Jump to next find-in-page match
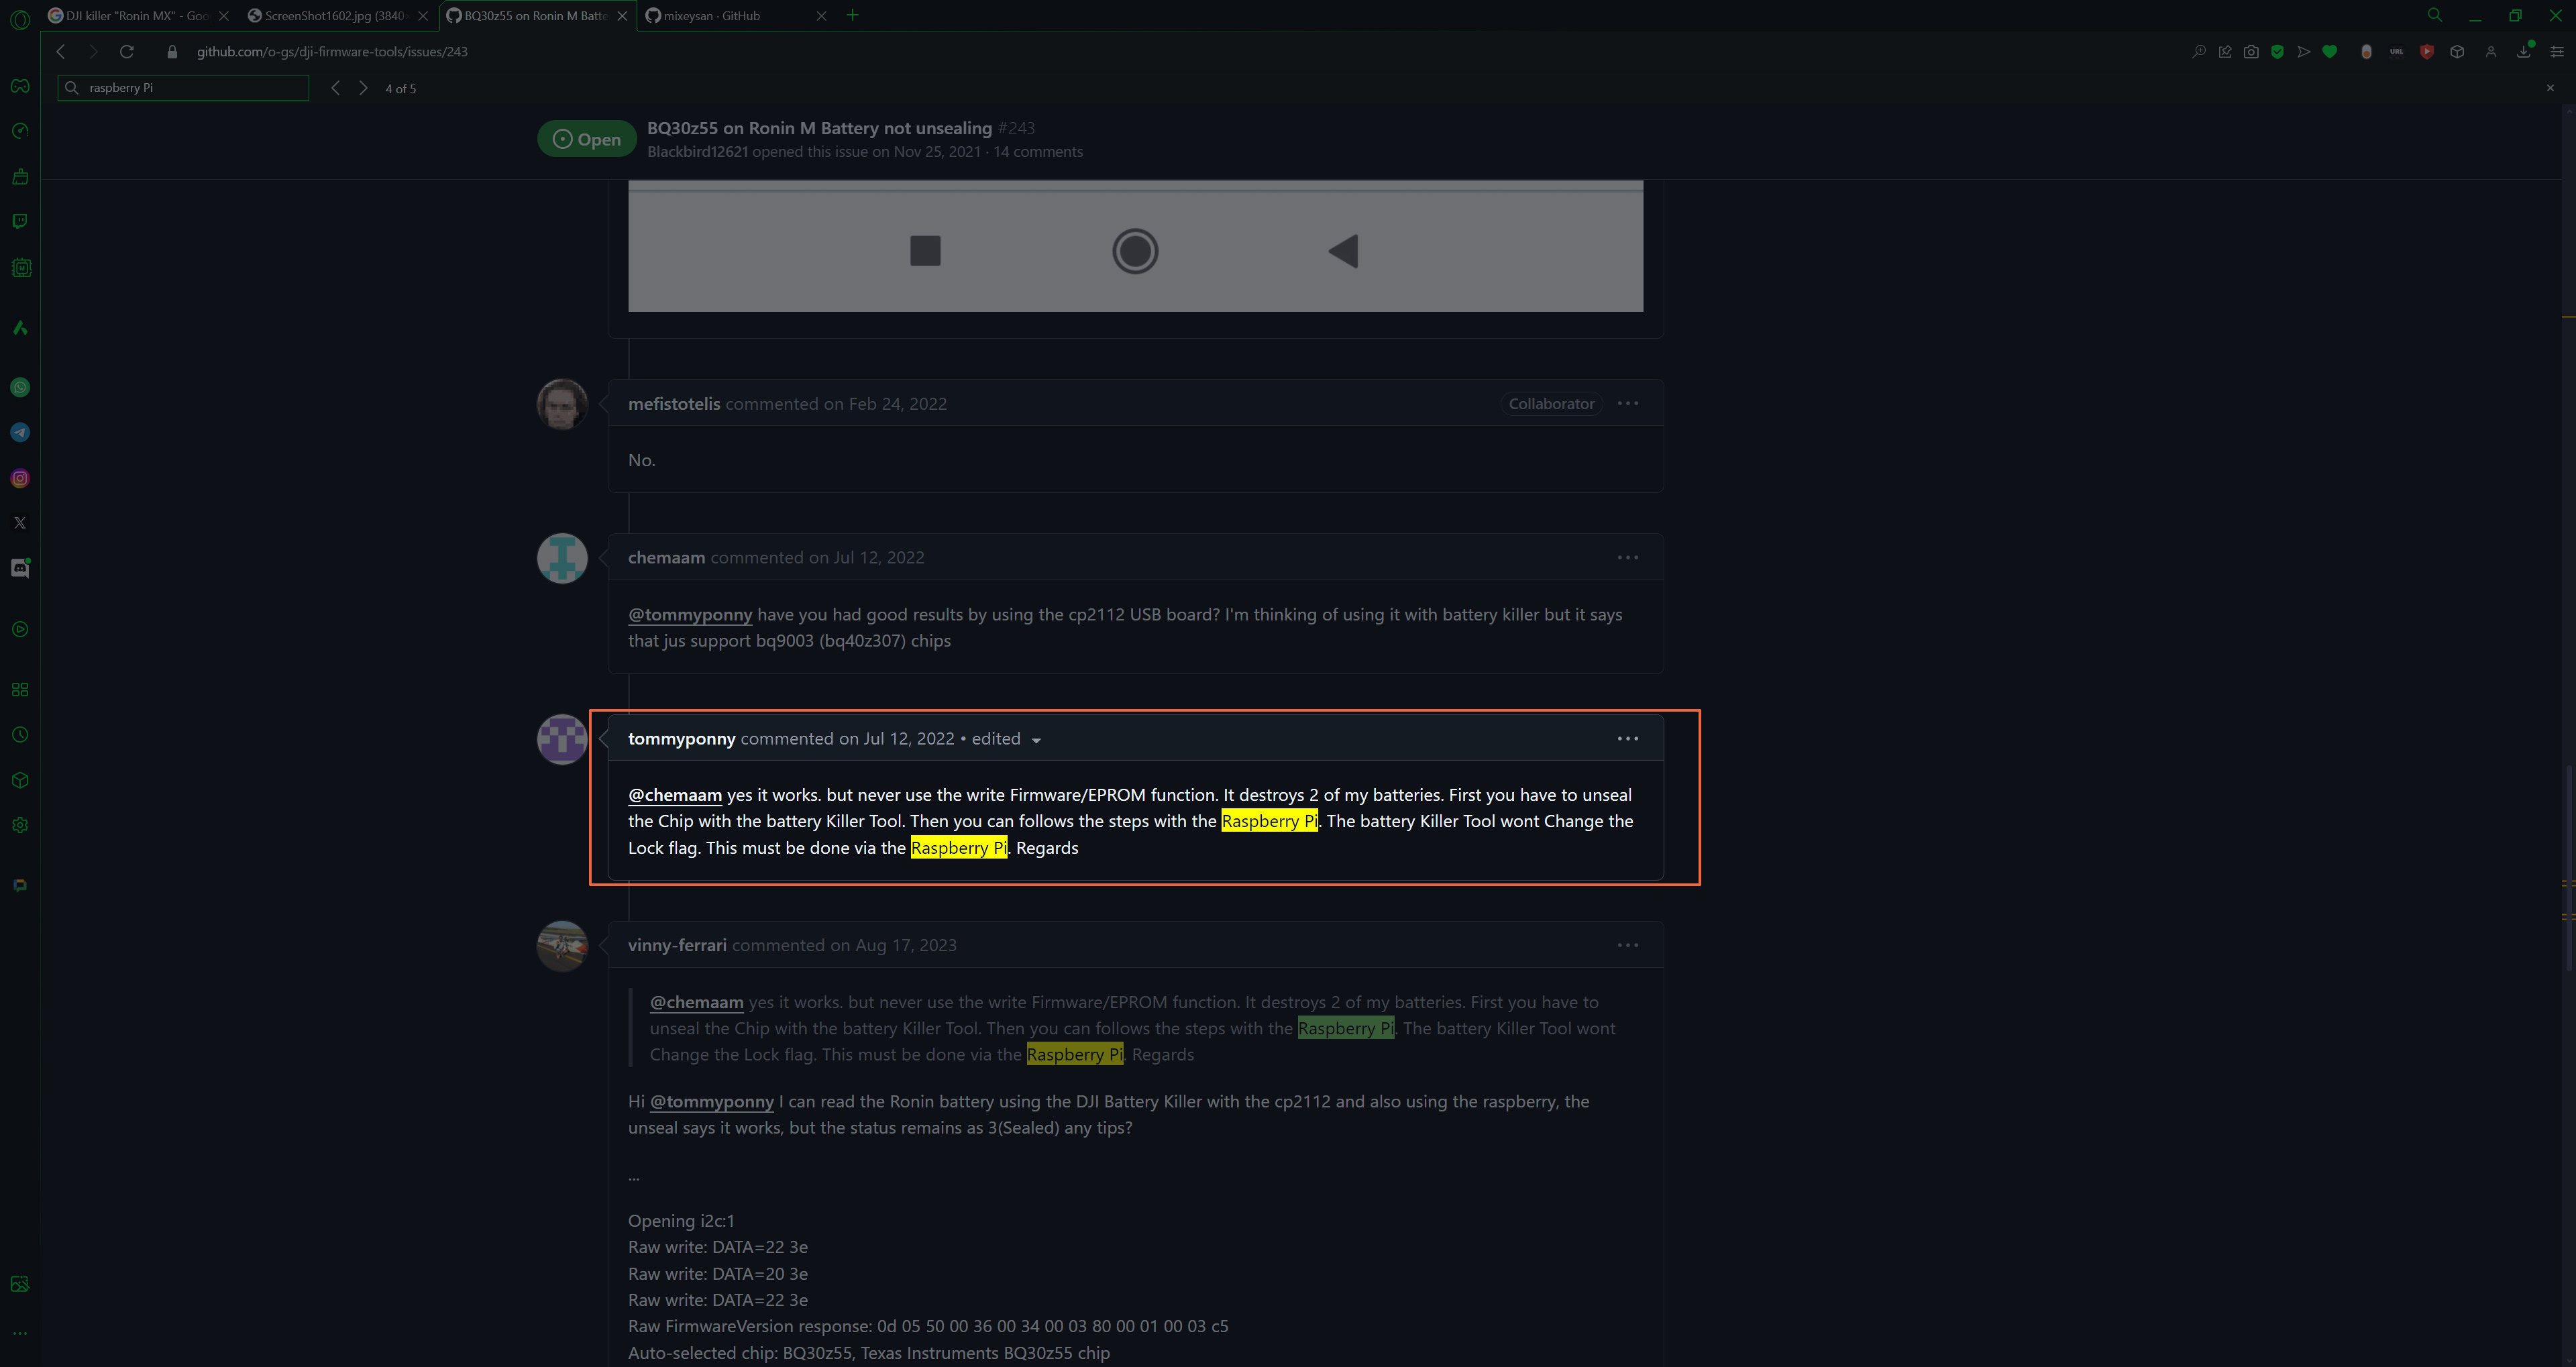 363,88
